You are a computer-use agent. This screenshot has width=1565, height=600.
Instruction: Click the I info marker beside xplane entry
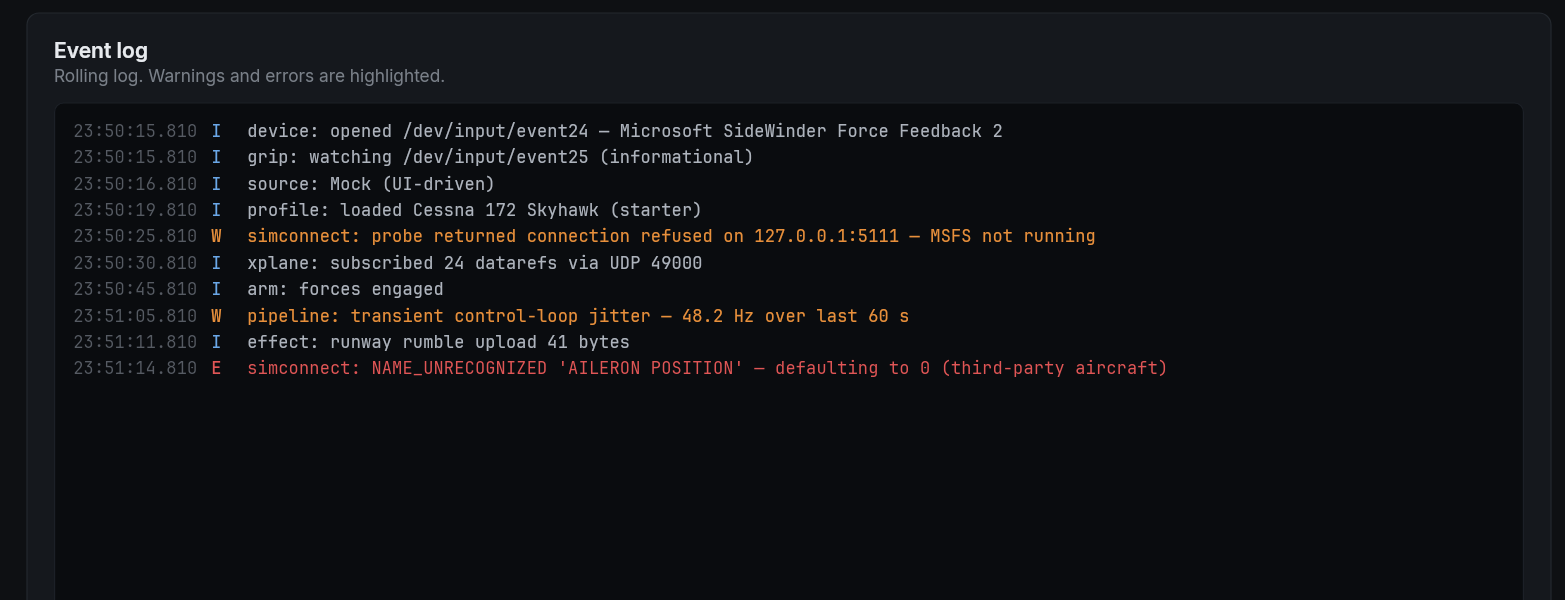pyautogui.click(x=216, y=263)
